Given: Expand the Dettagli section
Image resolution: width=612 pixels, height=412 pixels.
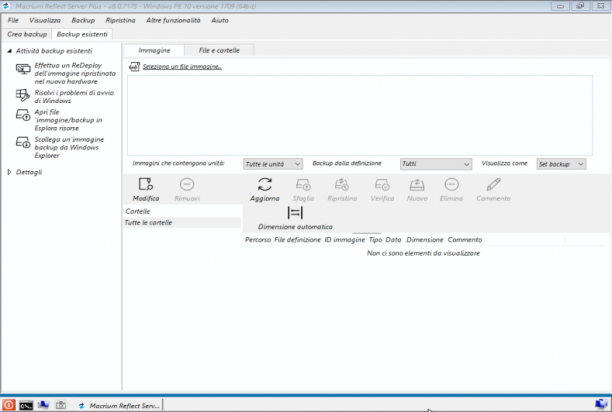Looking at the screenshot, I should [9, 172].
